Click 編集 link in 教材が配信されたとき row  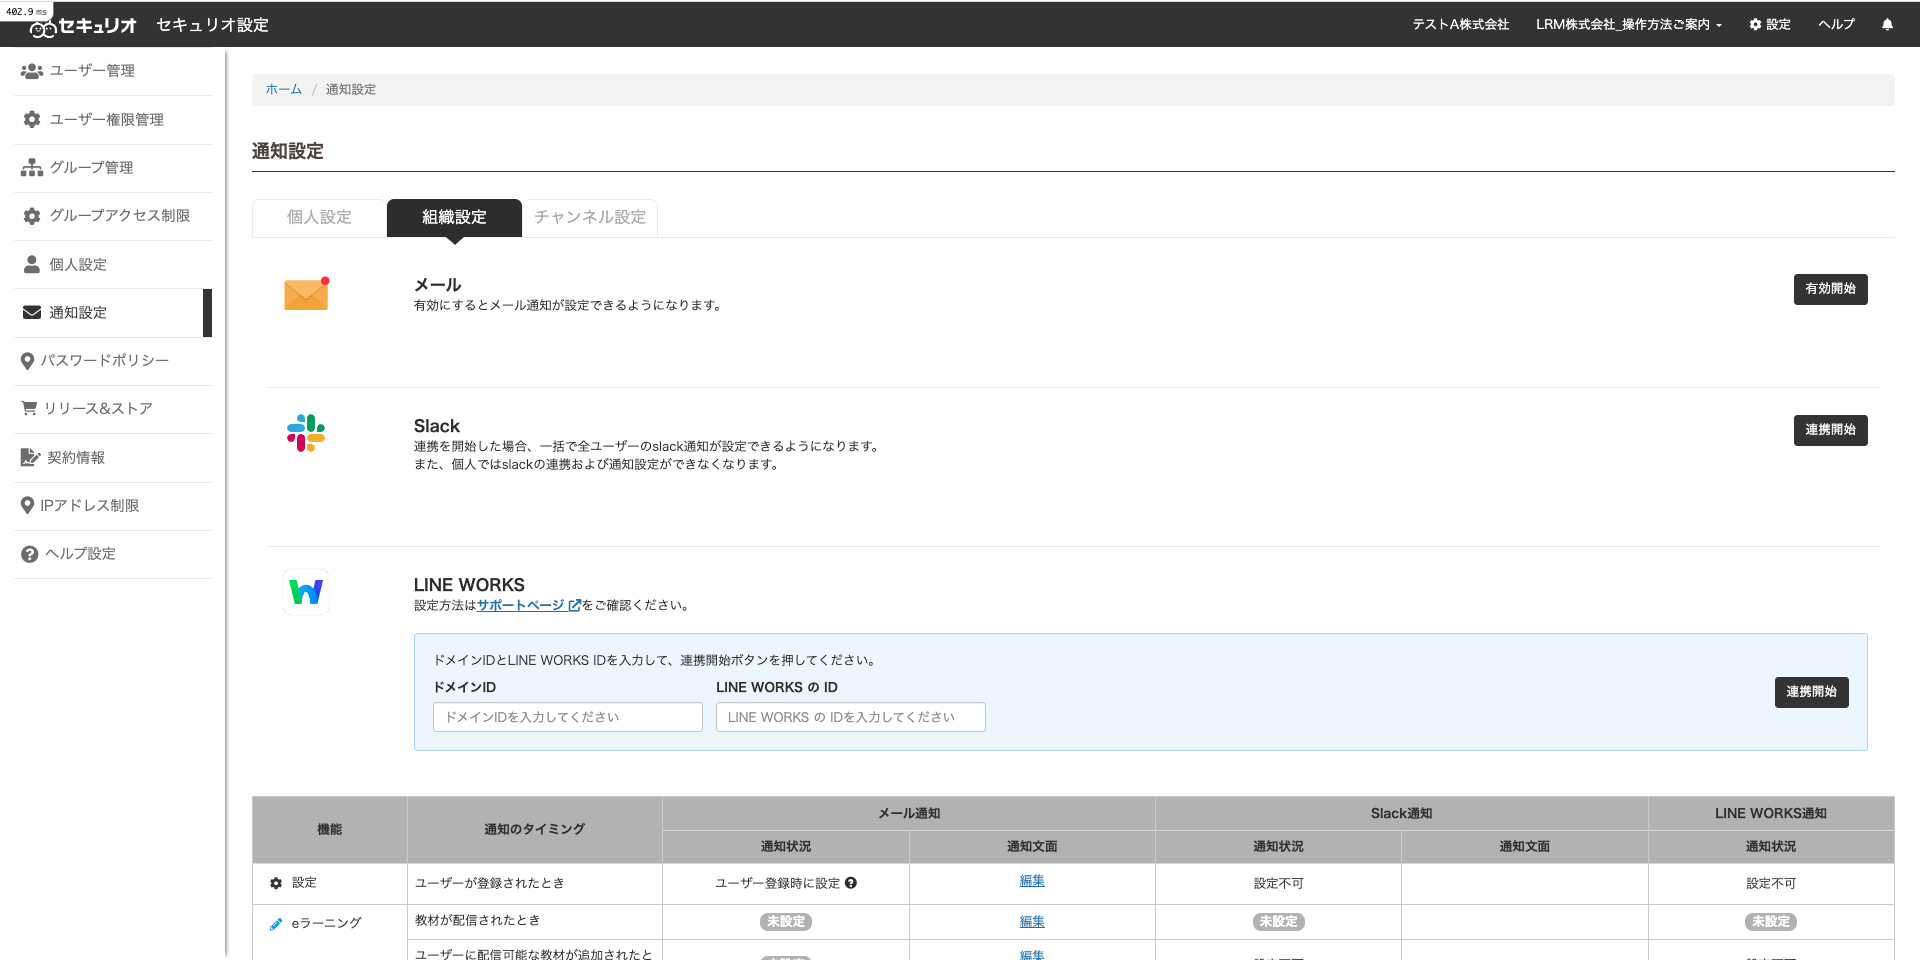coord(1032,922)
